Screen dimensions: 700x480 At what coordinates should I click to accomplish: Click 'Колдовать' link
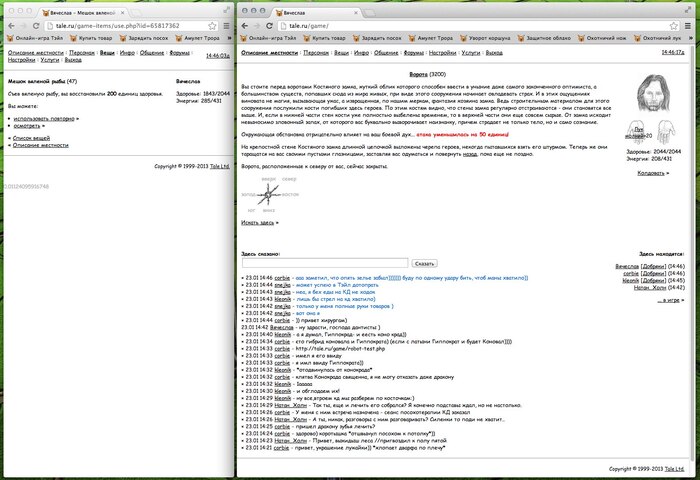pos(651,173)
